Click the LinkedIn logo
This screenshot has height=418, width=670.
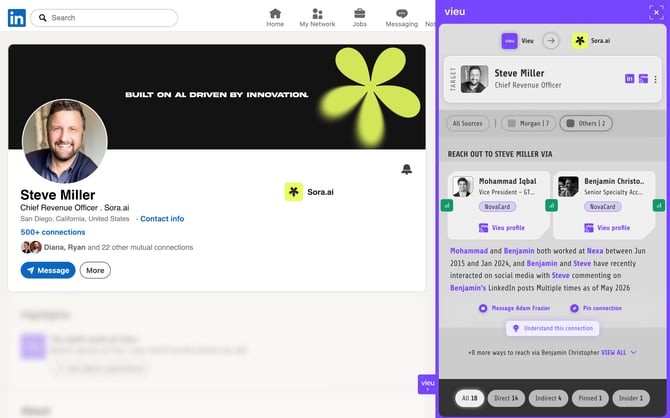point(17,18)
